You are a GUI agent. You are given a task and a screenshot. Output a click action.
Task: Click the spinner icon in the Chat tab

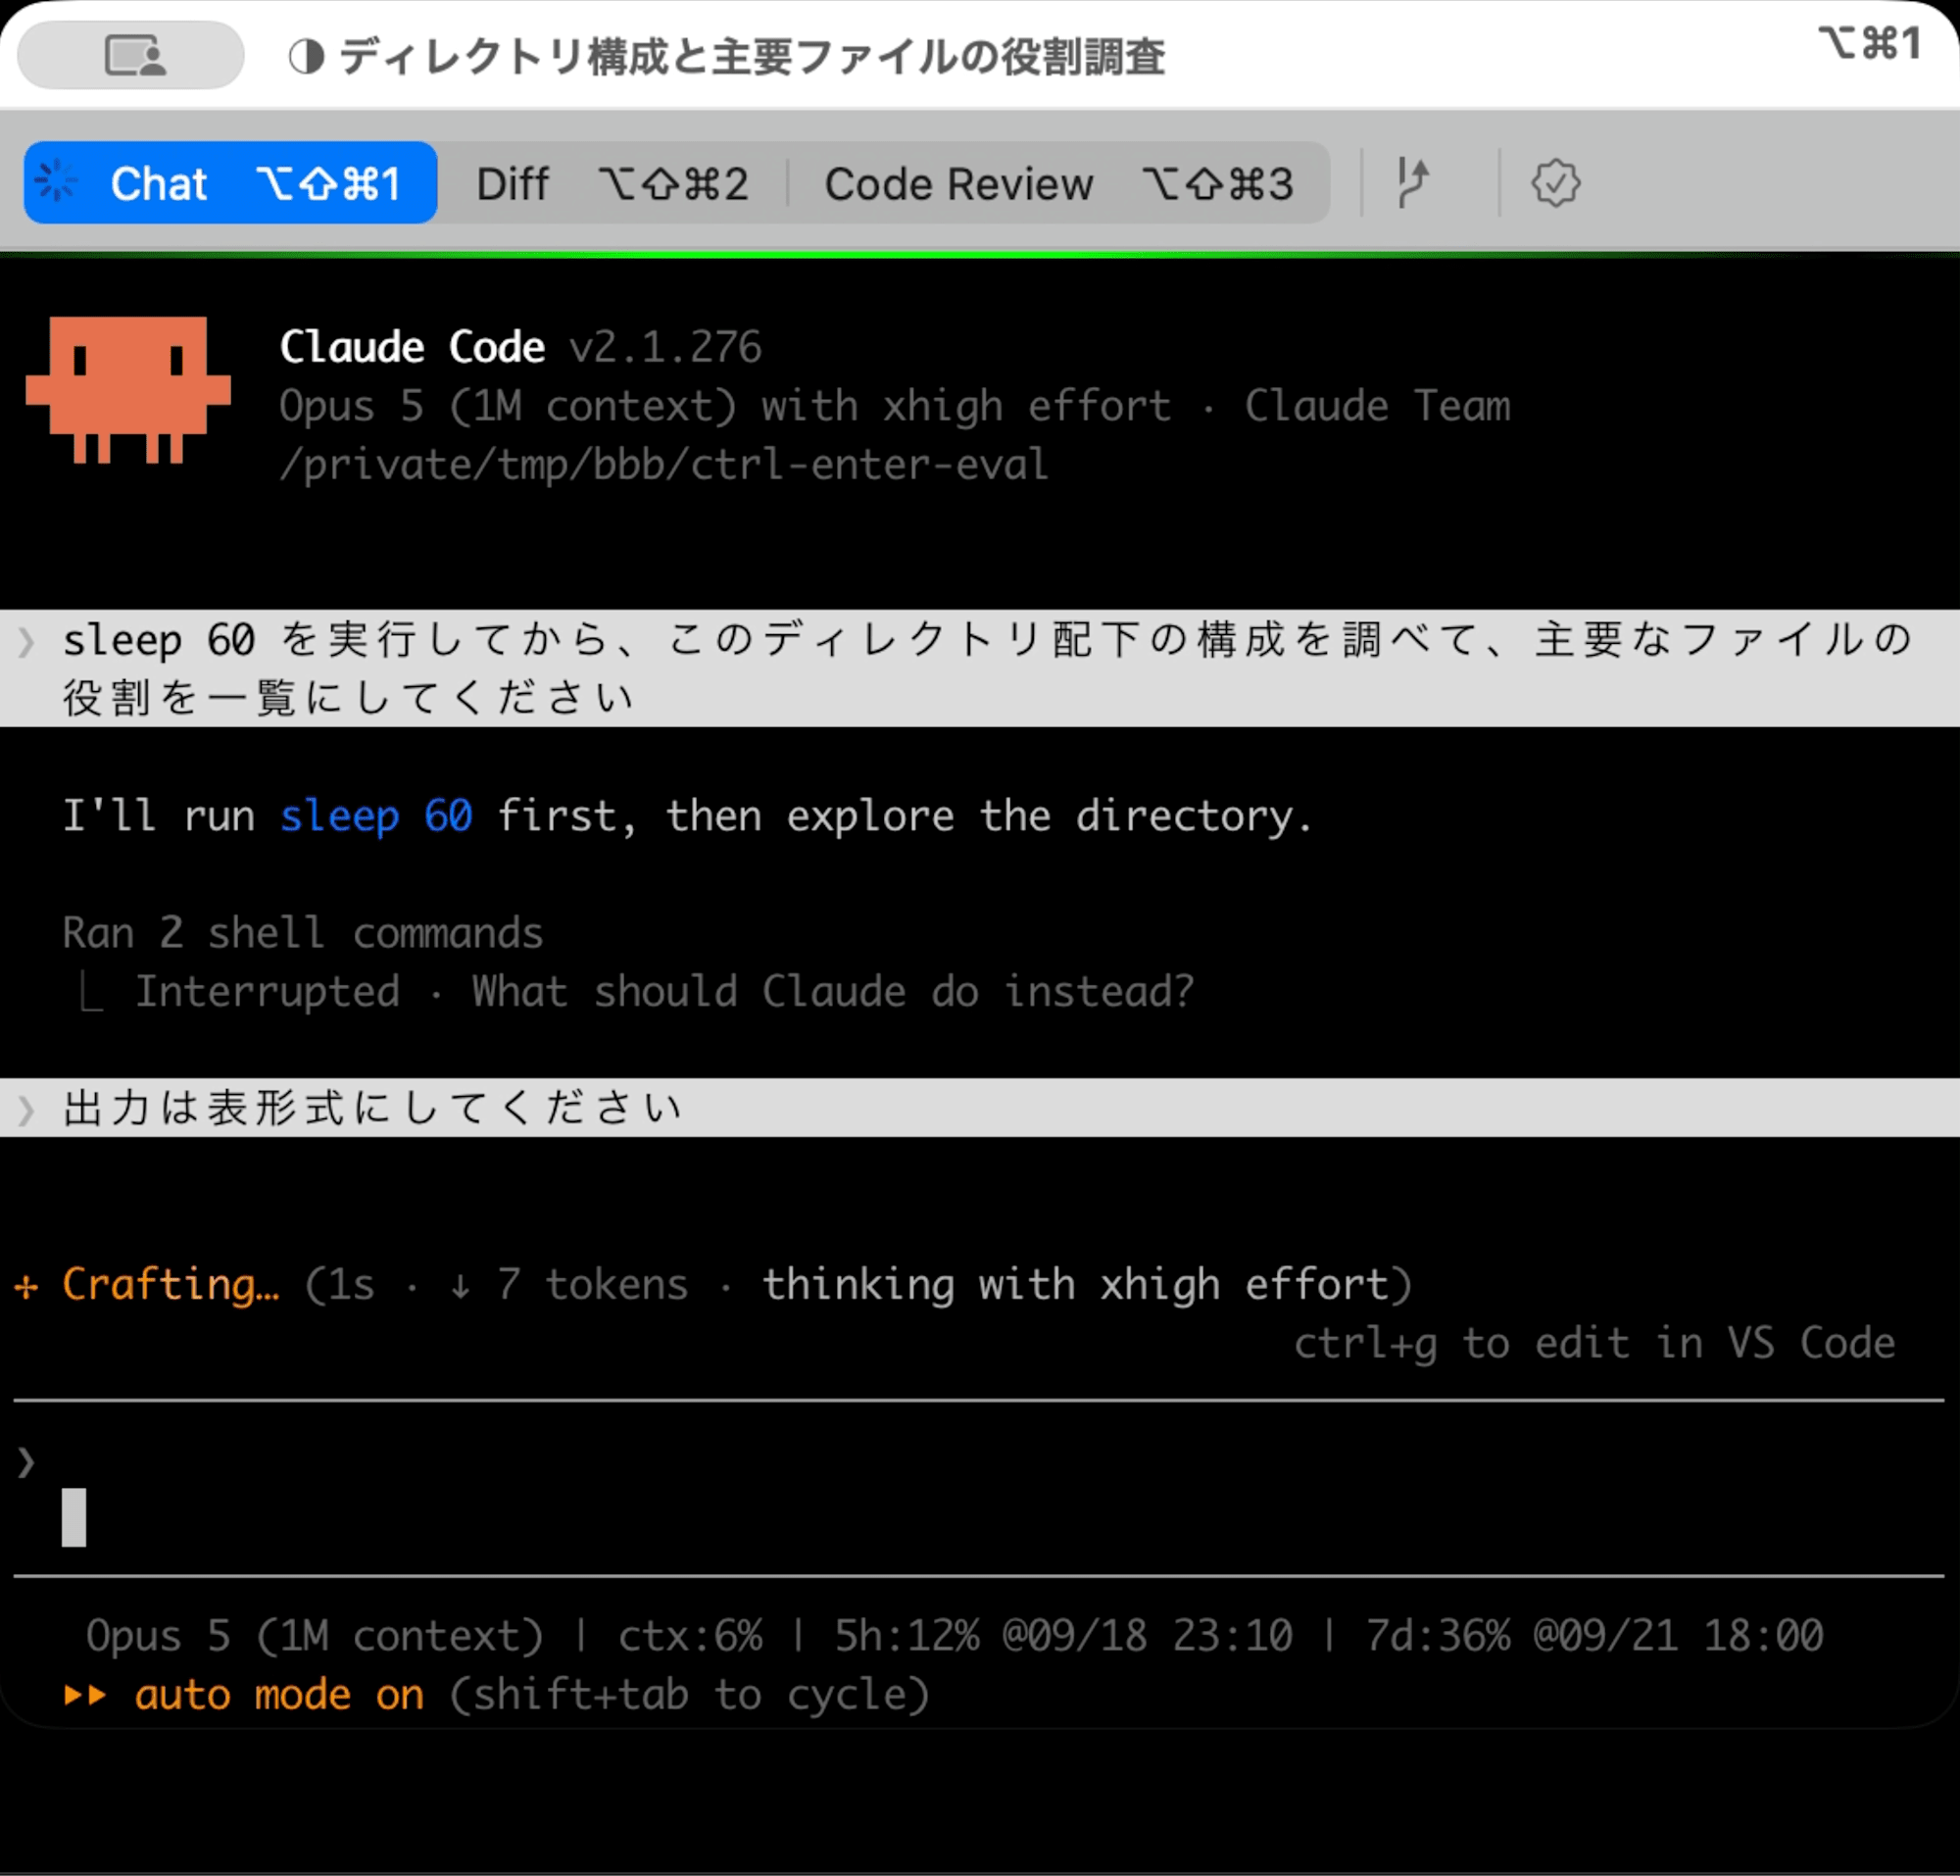tap(56, 182)
